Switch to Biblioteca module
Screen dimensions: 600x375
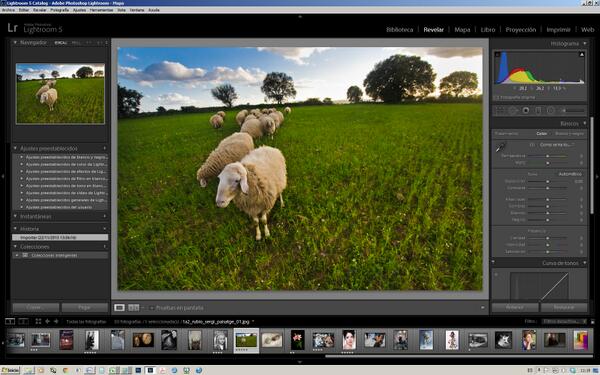click(x=399, y=29)
